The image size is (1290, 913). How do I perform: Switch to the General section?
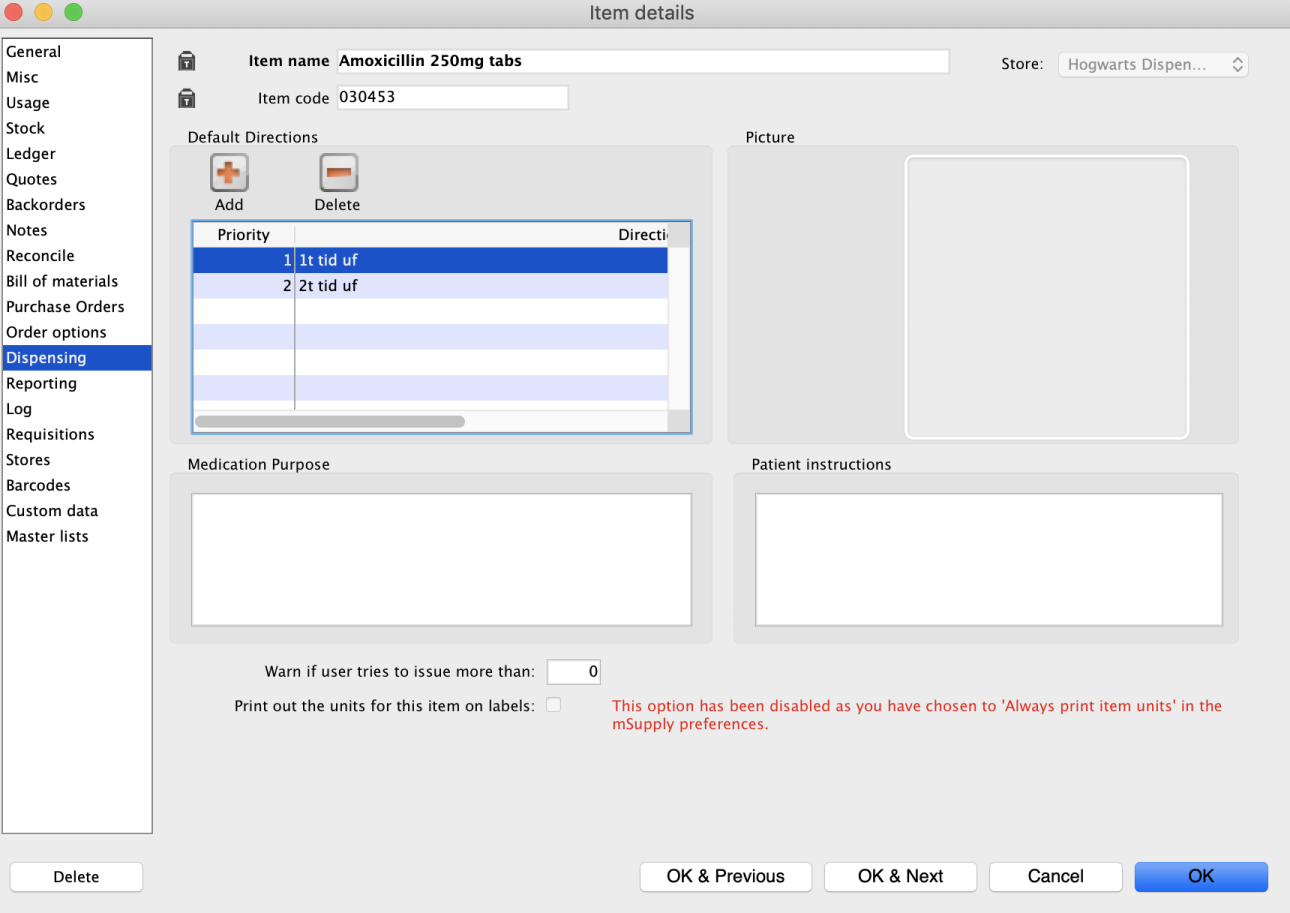click(x=34, y=52)
